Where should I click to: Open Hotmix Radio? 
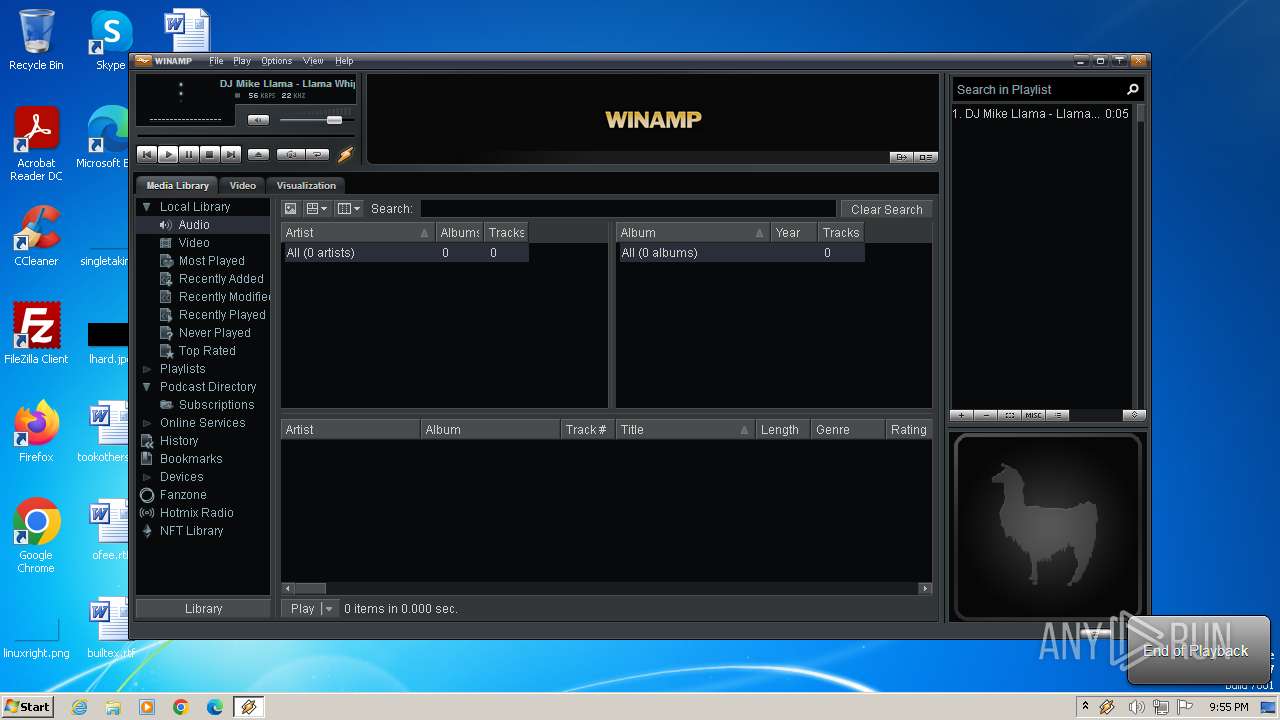[x=196, y=513]
